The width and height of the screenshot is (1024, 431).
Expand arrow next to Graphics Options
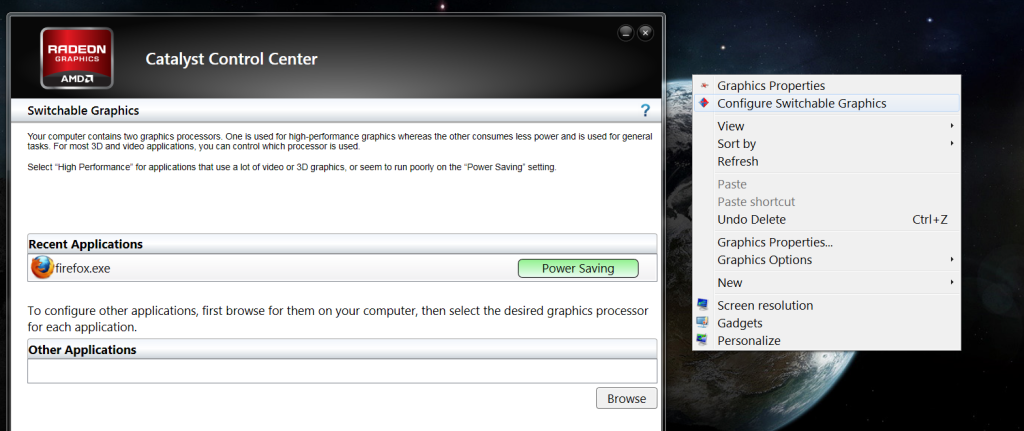[x=952, y=259]
